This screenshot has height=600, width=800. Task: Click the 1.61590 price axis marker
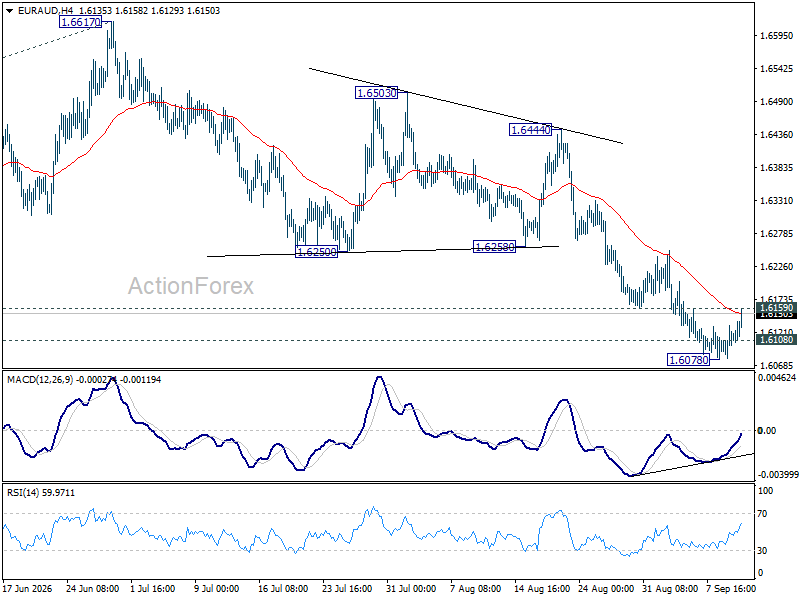[x=776, y=307]
